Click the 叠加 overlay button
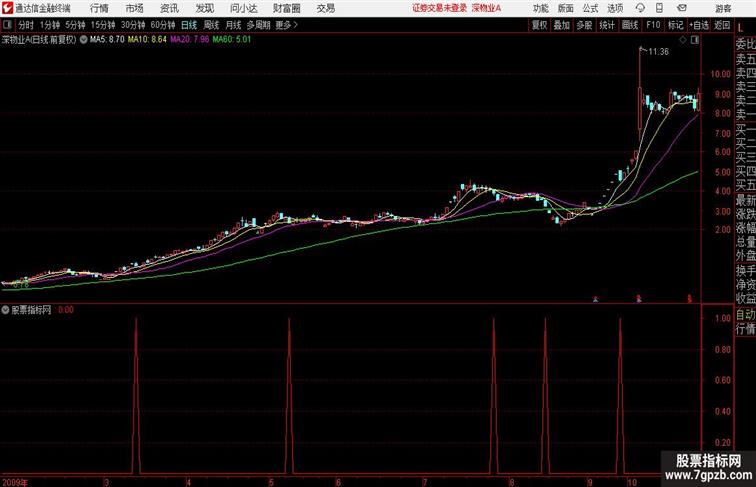 tap(562, 25)
